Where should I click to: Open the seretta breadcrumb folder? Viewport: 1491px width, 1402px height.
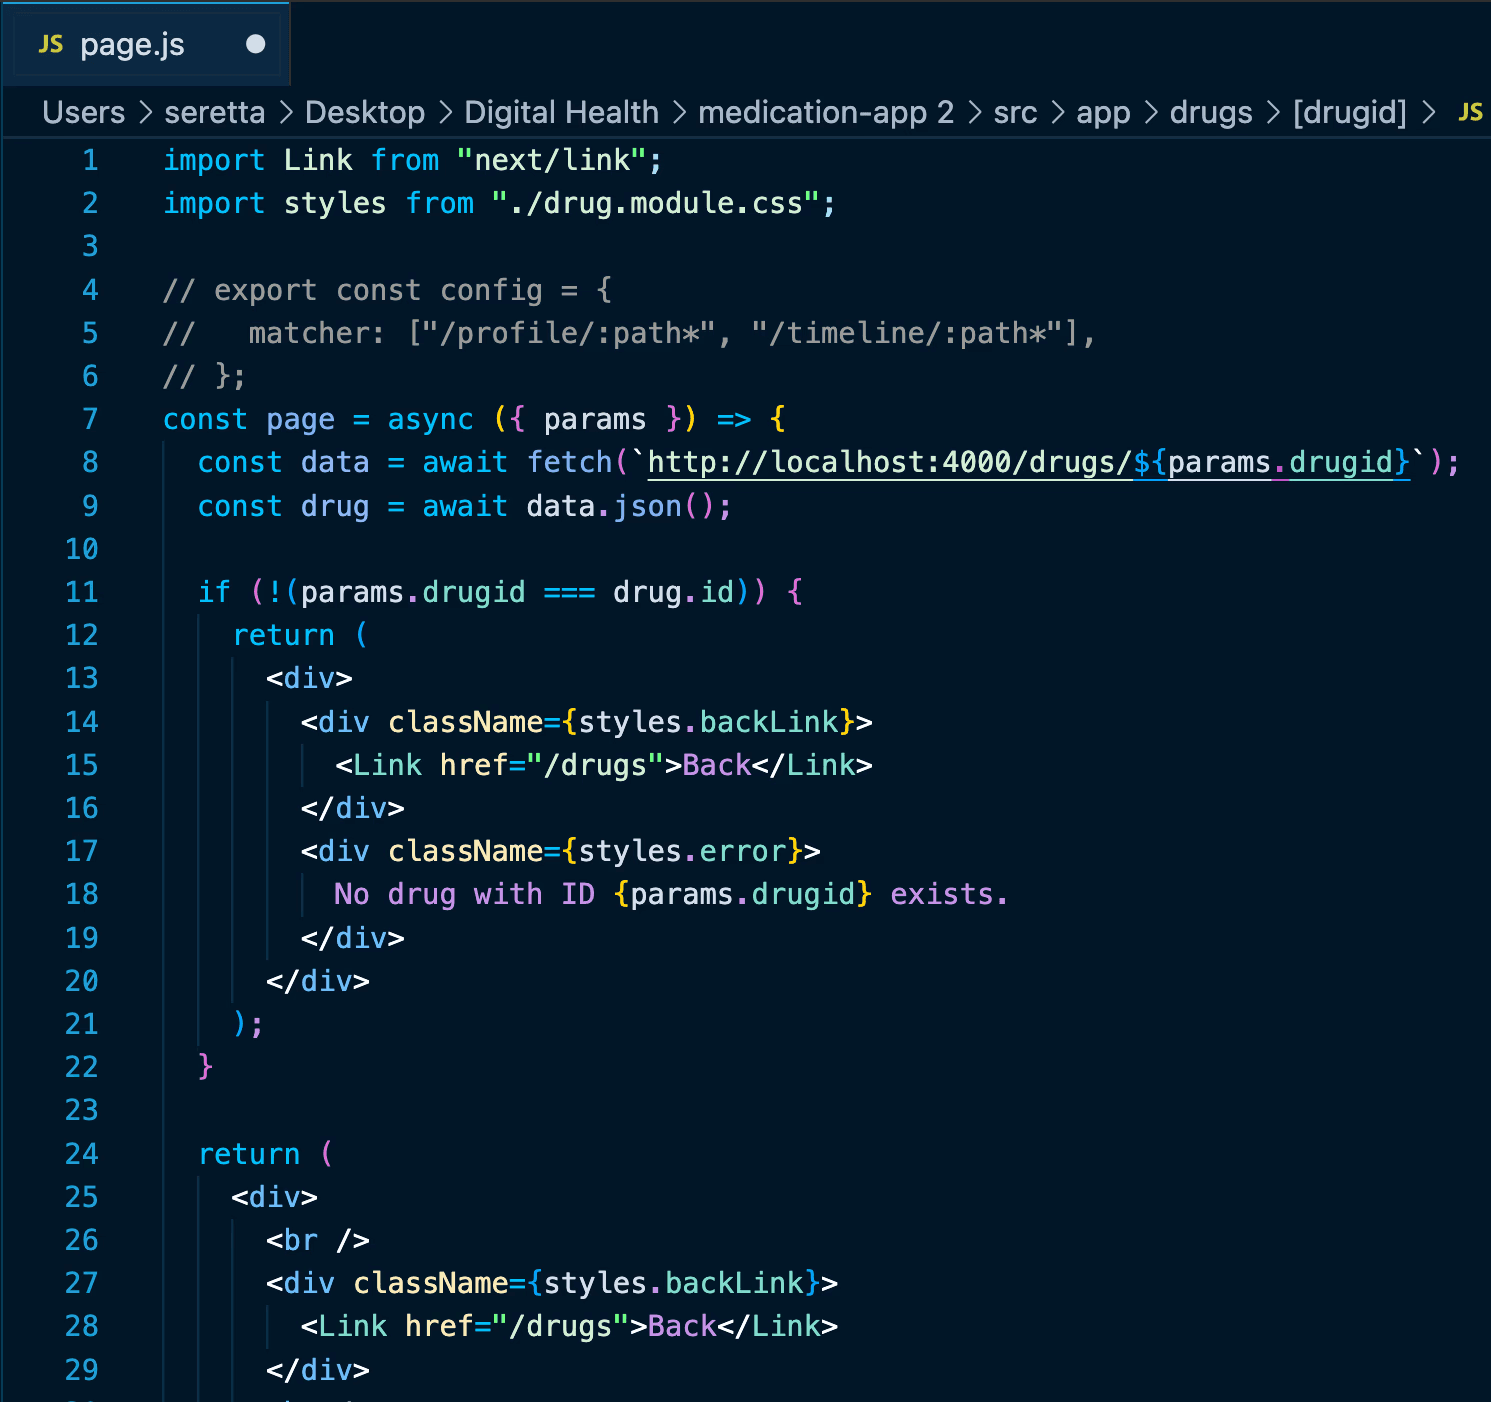click(215, 112)
